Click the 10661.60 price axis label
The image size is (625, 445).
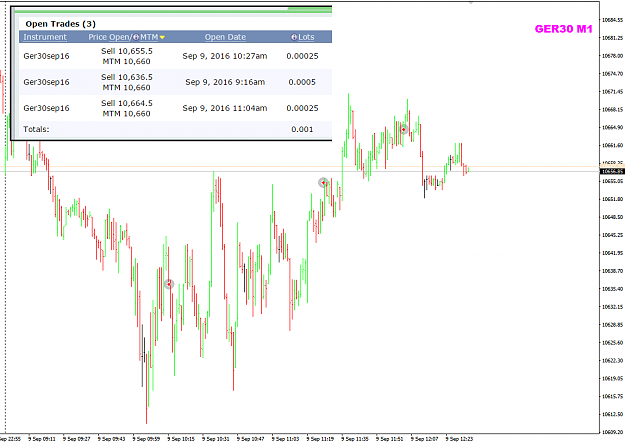coord(613,146)
